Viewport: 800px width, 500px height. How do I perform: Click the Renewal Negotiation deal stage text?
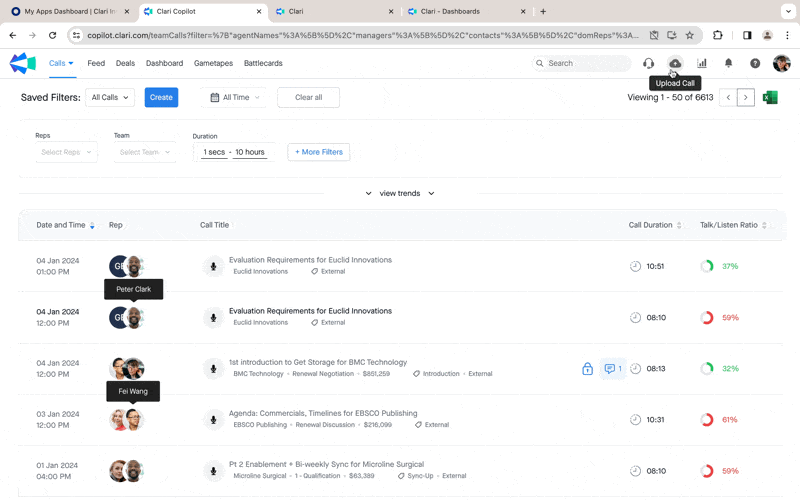pos(323,374)
